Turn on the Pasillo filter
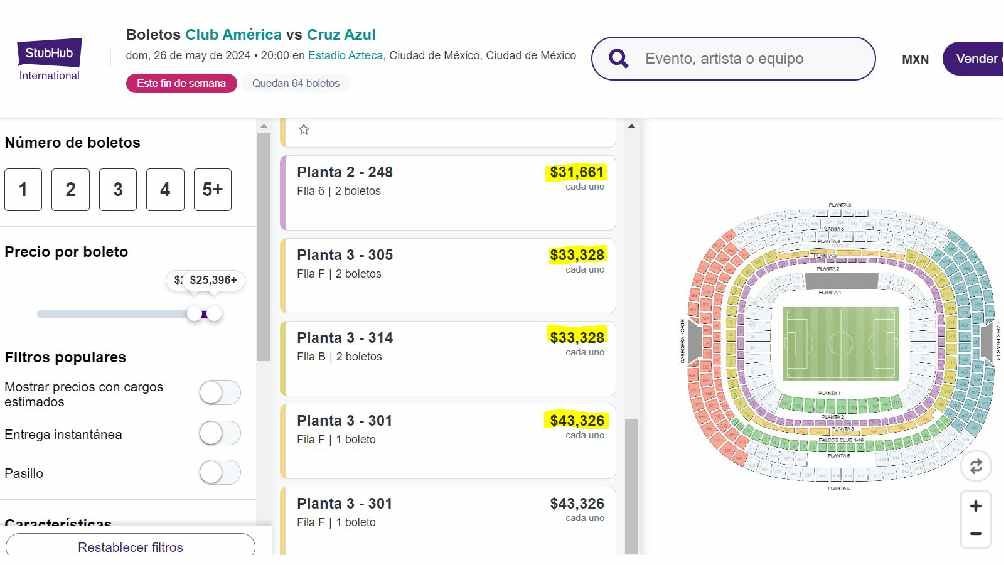Viewport: 1004px width, 565px height. [220, 472]
